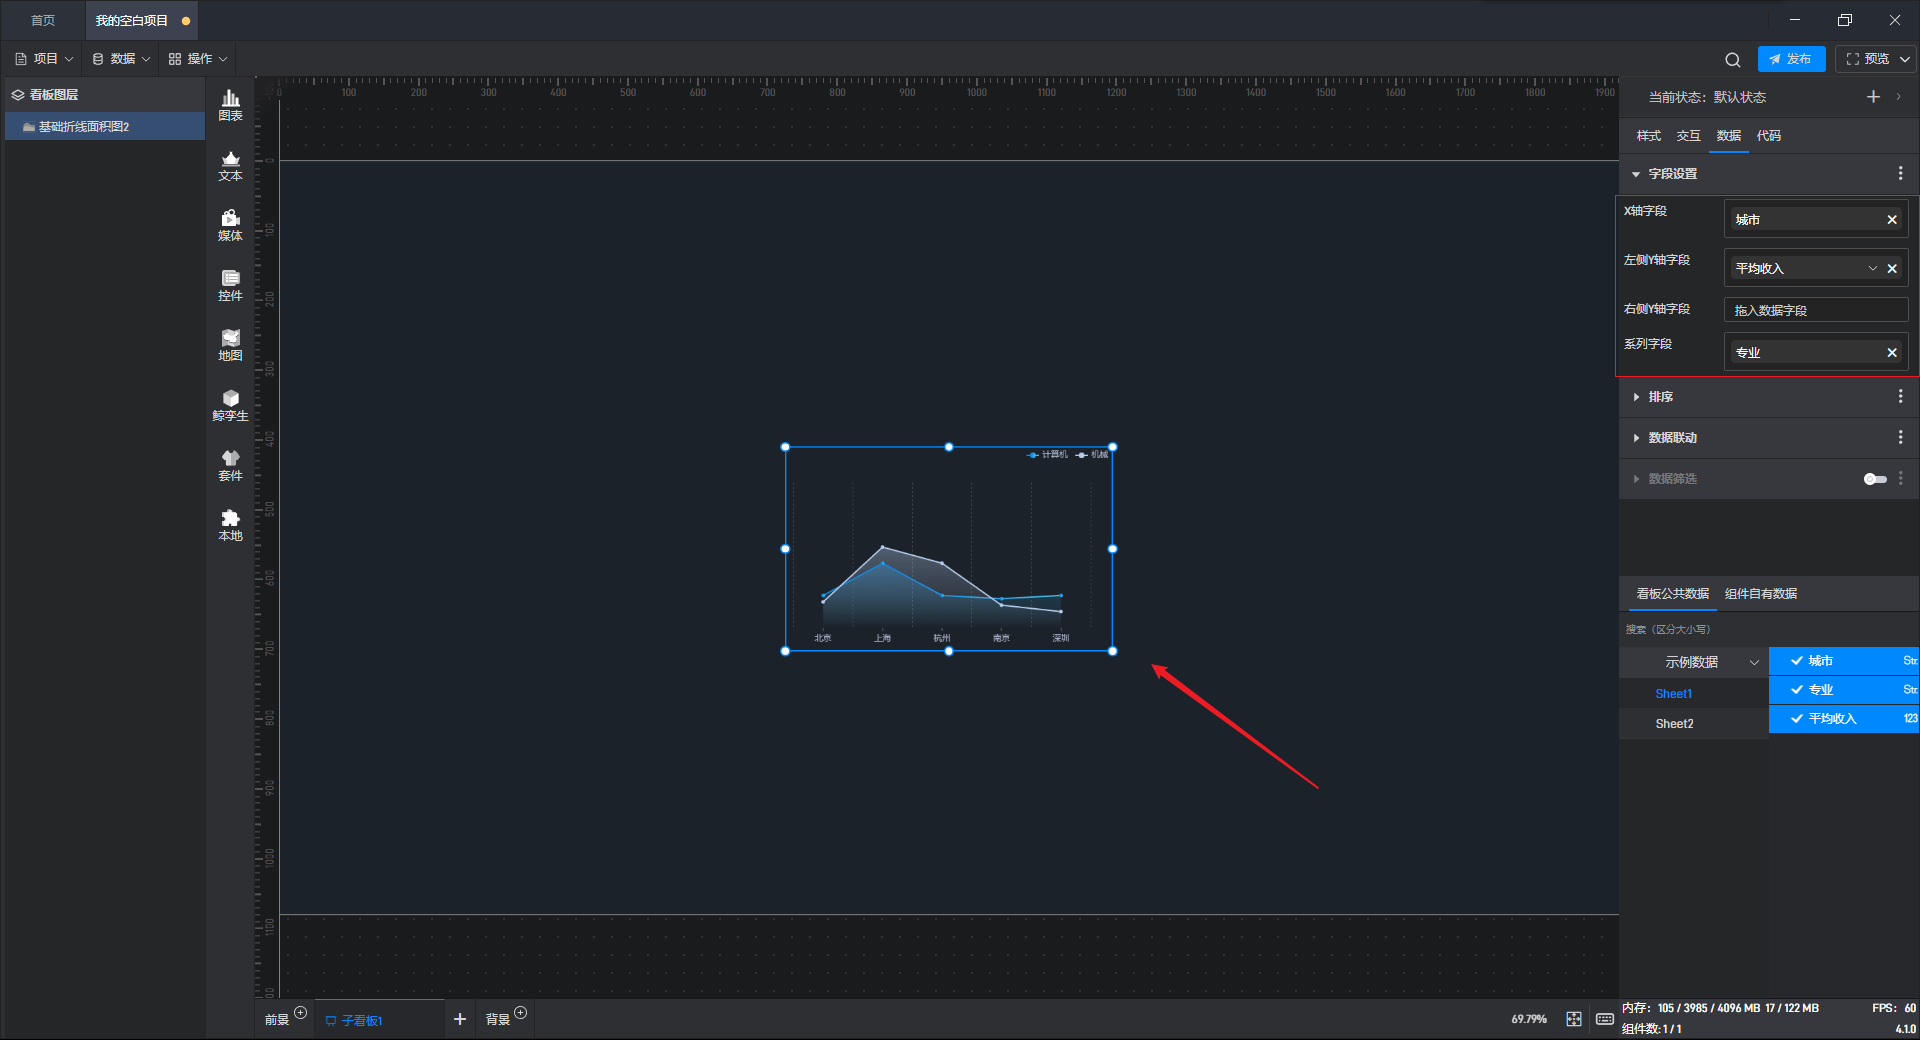
Task: Select the 看板公共数据 tab
Action: [x=1672, y=594]
